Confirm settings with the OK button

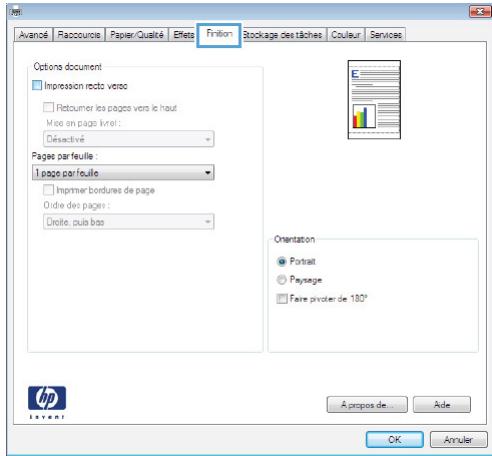click(x=395, y=440)
